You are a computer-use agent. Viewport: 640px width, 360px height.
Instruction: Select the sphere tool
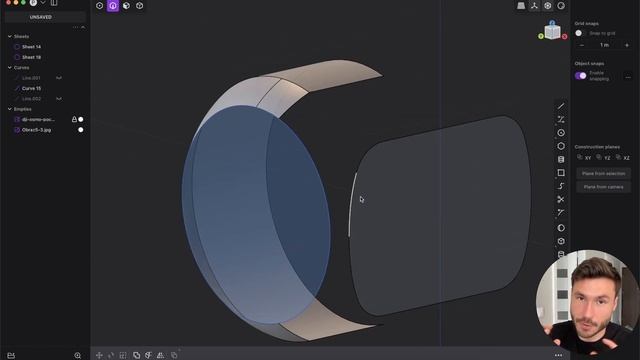point(561,228)
